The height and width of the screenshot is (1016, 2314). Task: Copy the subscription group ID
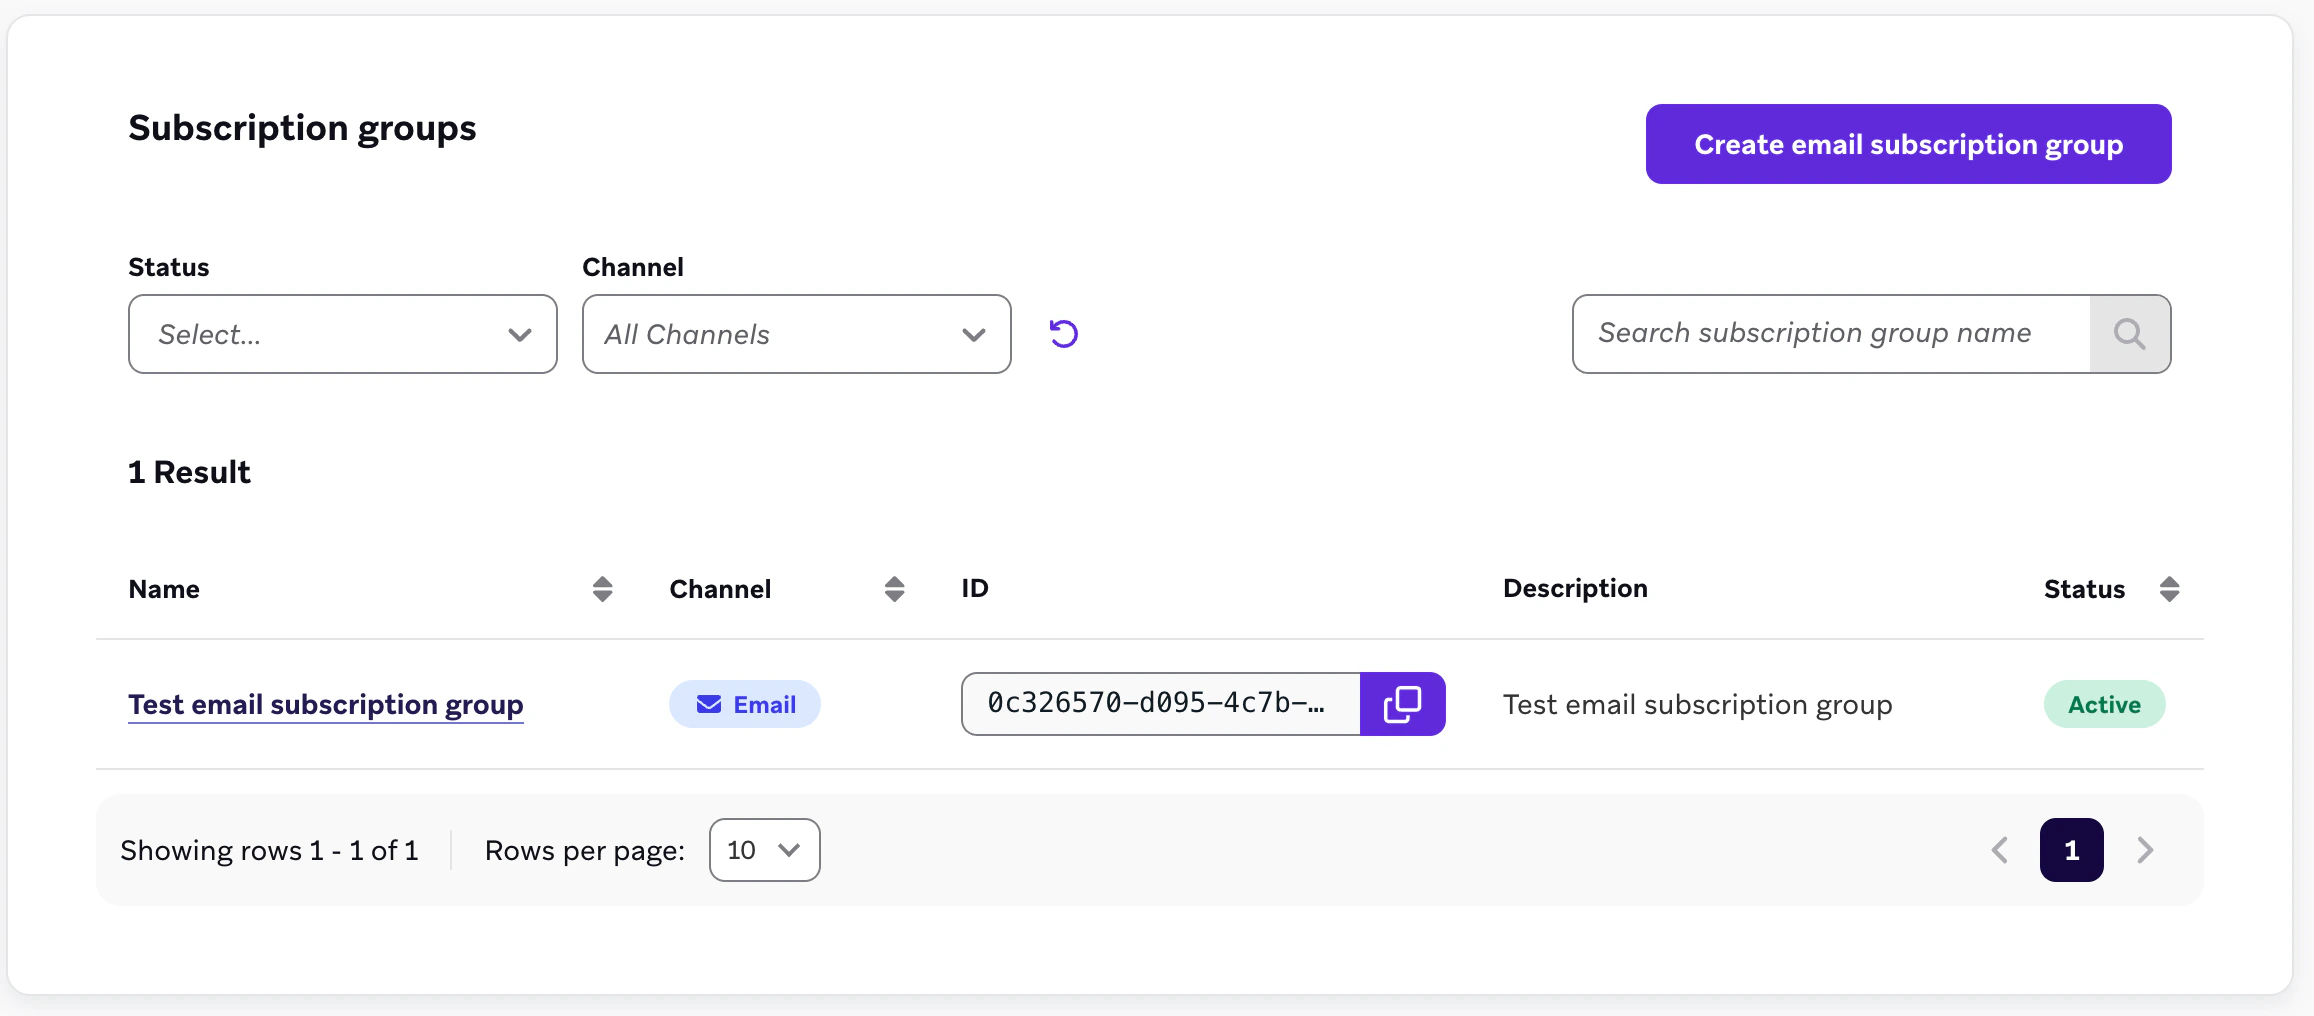(x=1403, y=704)
